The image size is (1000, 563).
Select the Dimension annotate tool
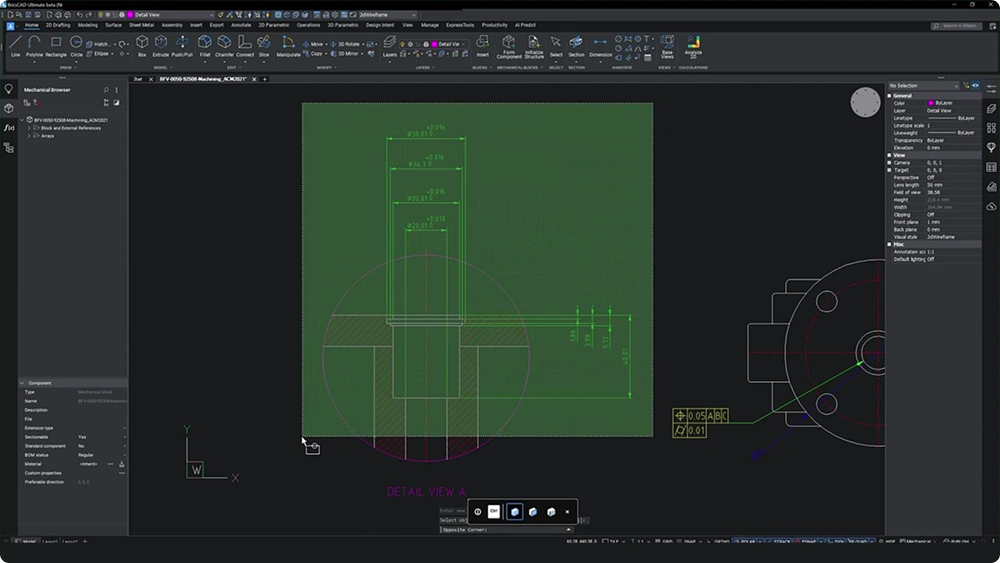pyautogui.click(x=600, y=45)
